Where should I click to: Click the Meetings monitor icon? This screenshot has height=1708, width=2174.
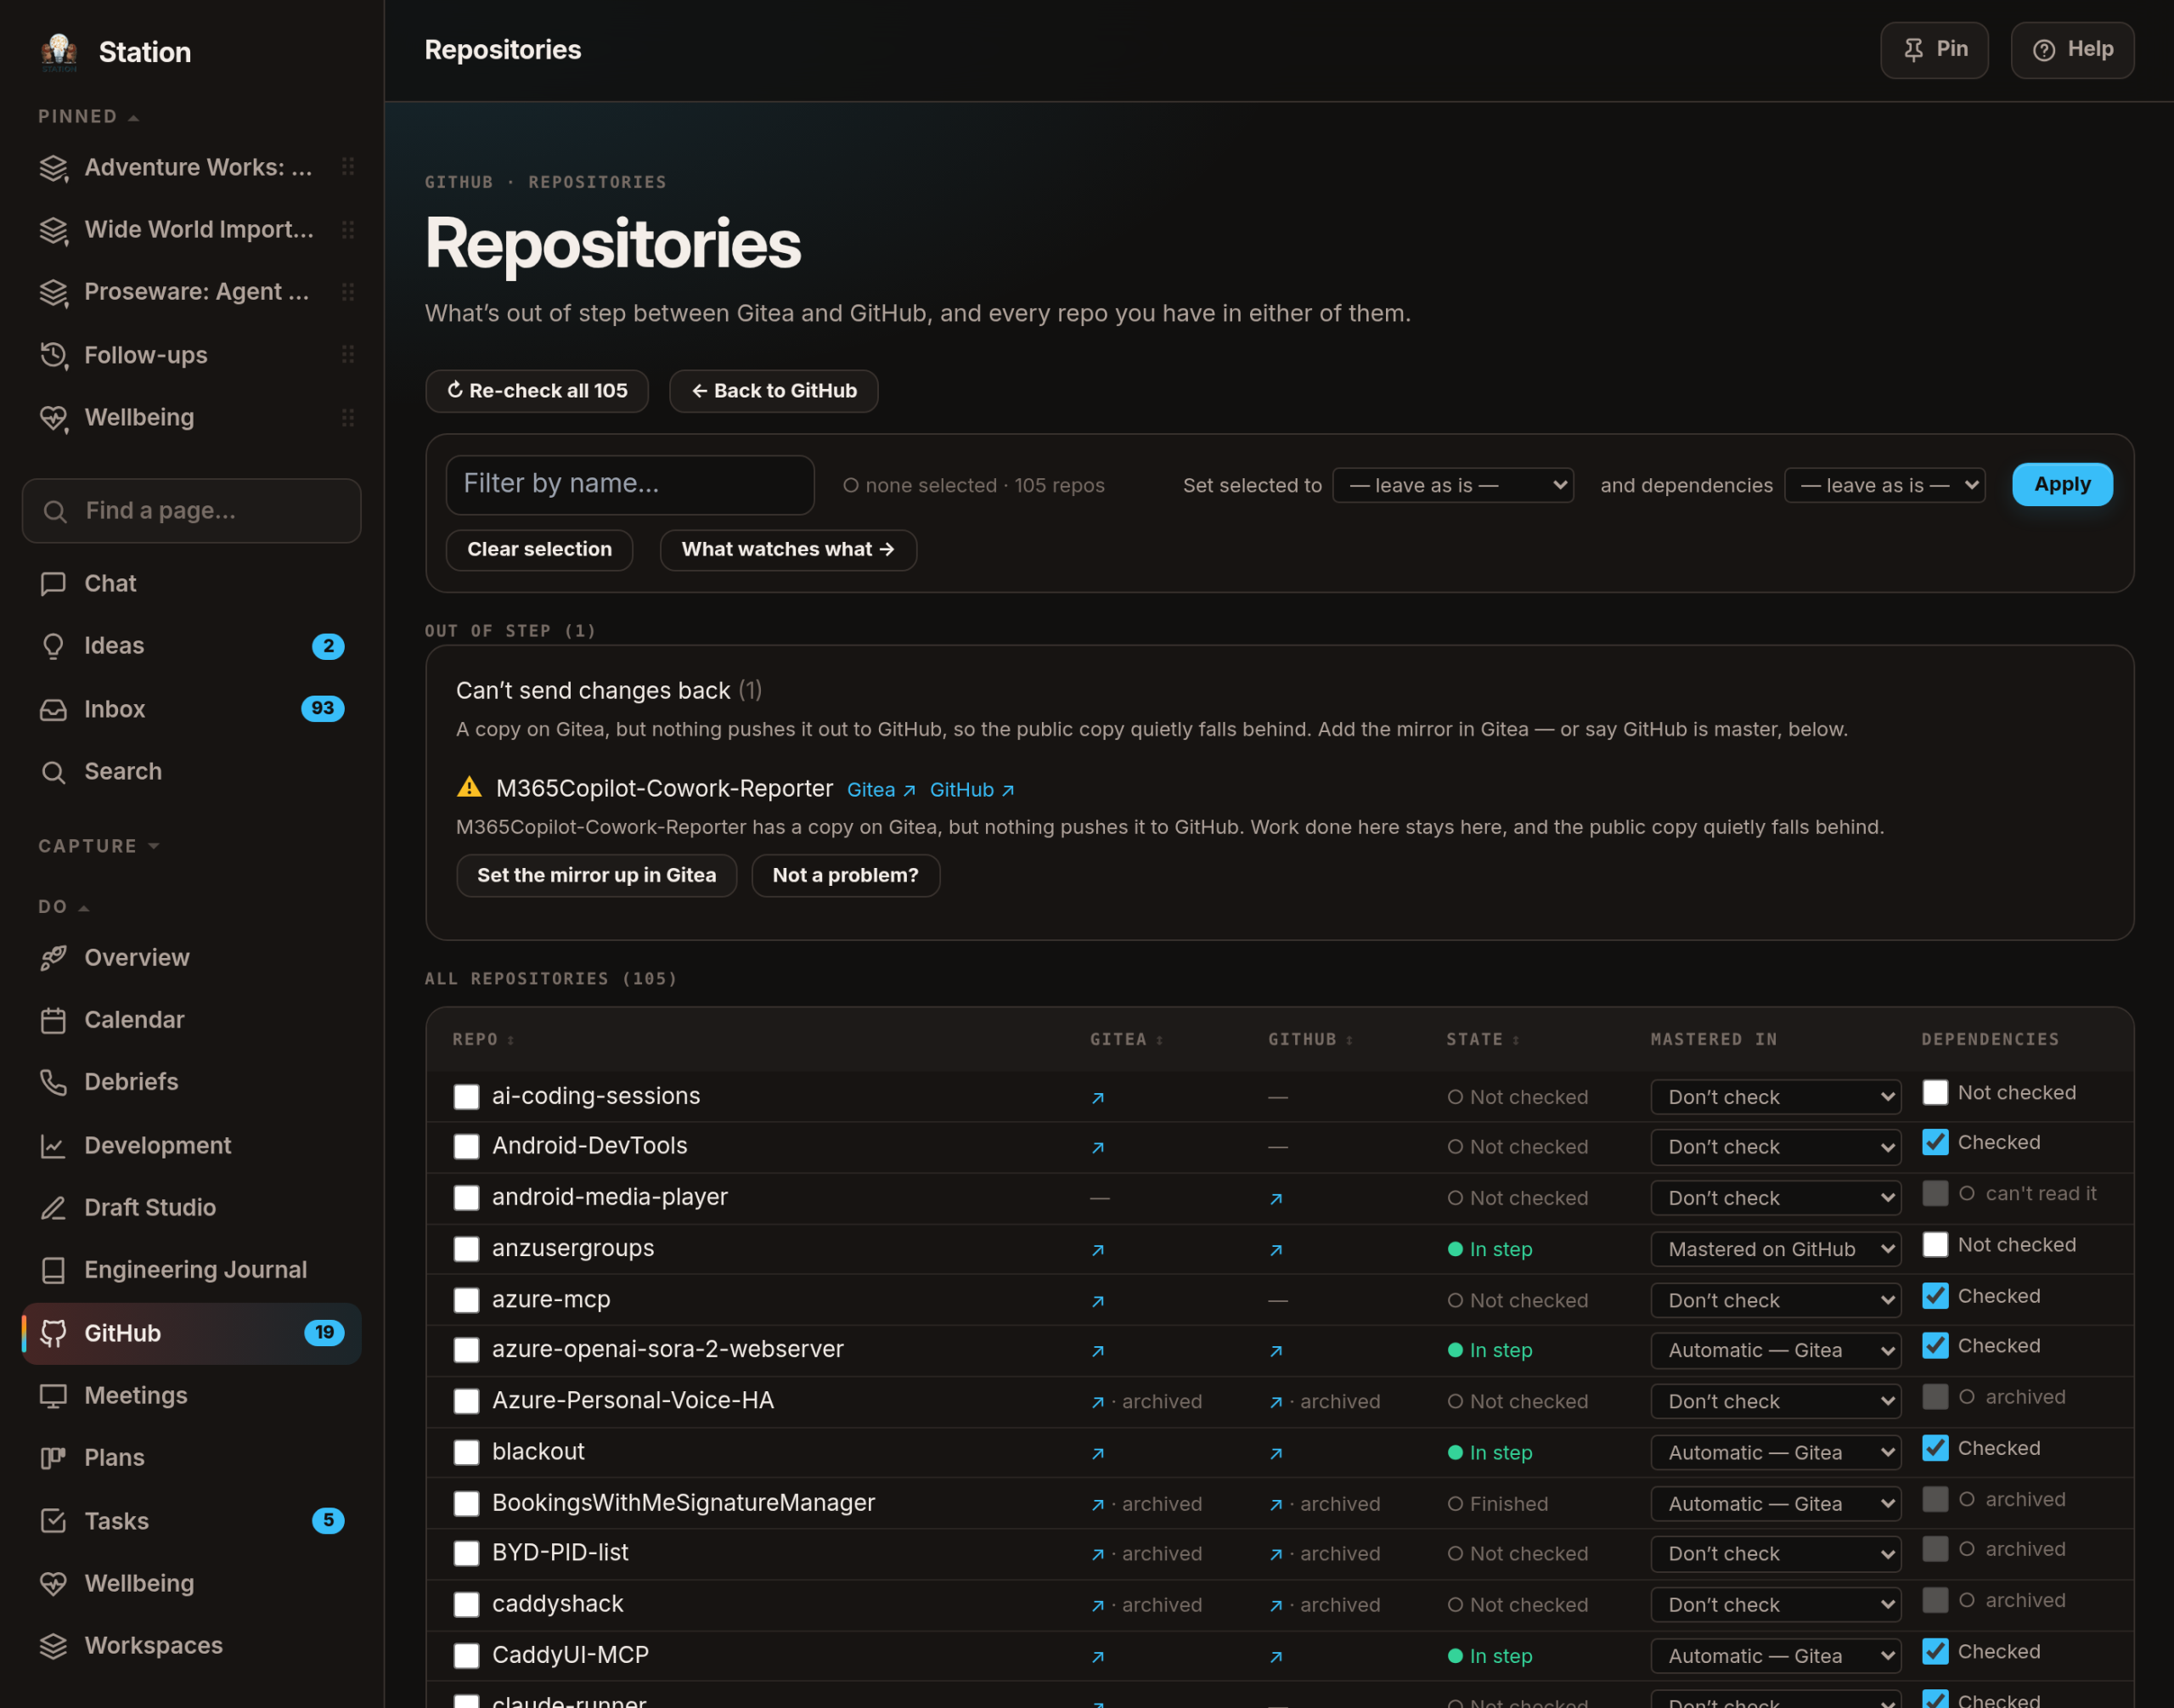tap(53, 1396)
